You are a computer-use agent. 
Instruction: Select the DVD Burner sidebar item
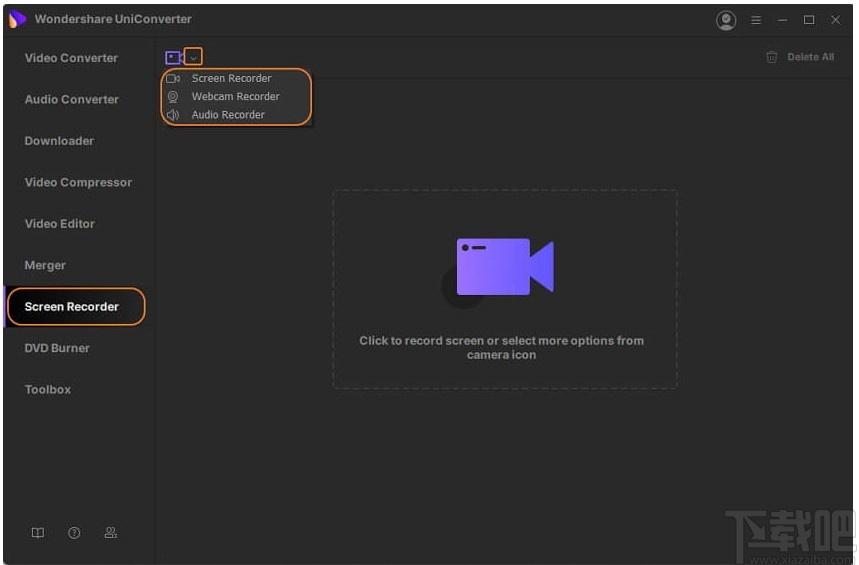point(57,348)
